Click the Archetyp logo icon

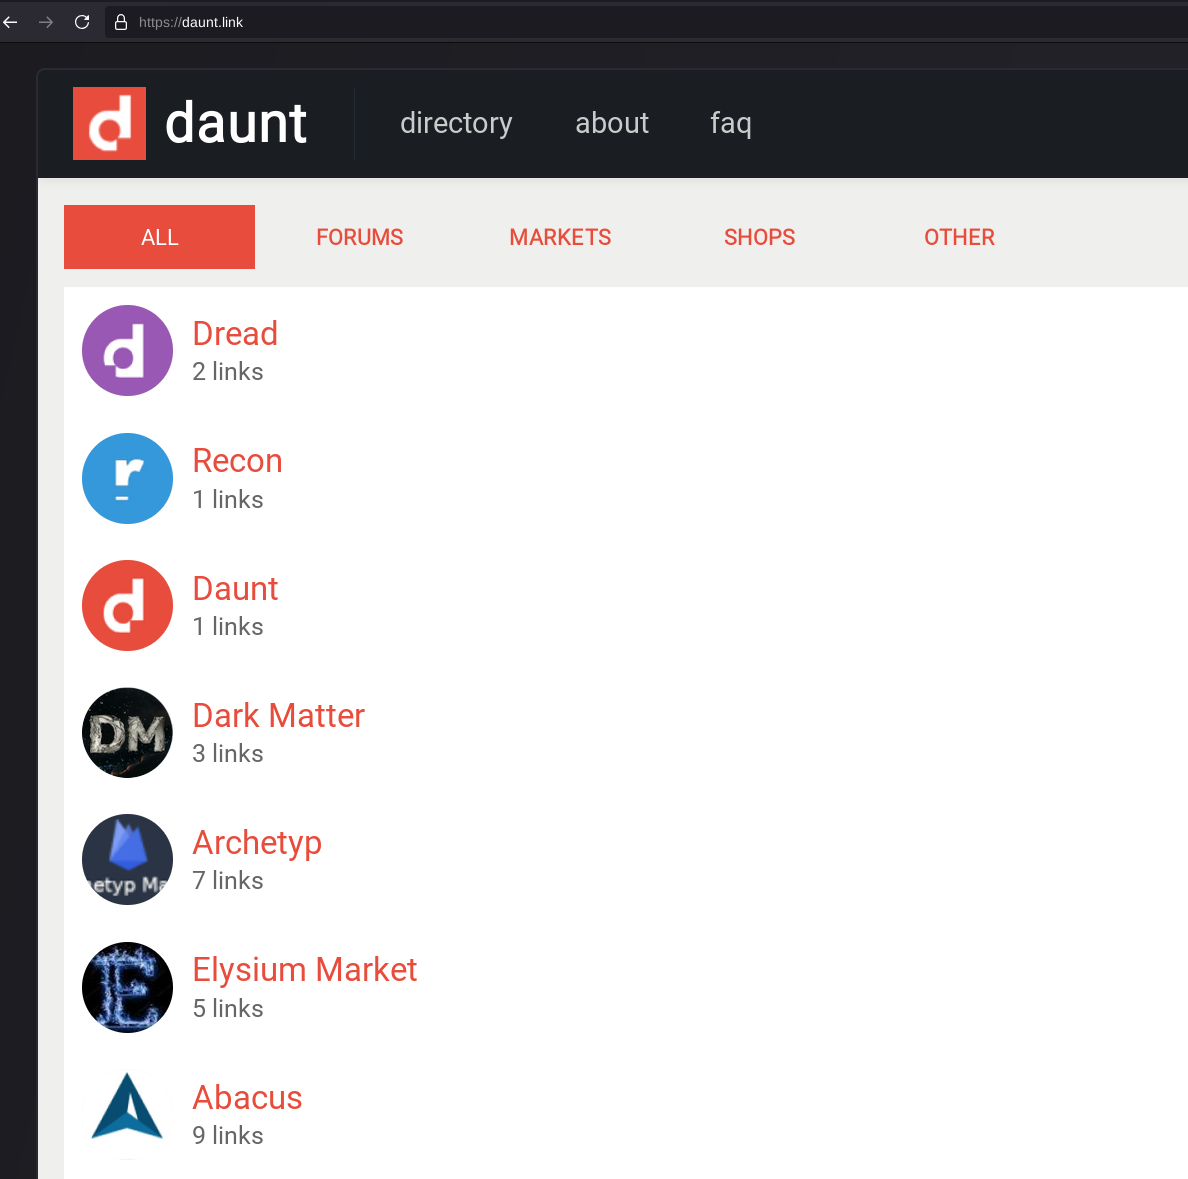point(127,860)
